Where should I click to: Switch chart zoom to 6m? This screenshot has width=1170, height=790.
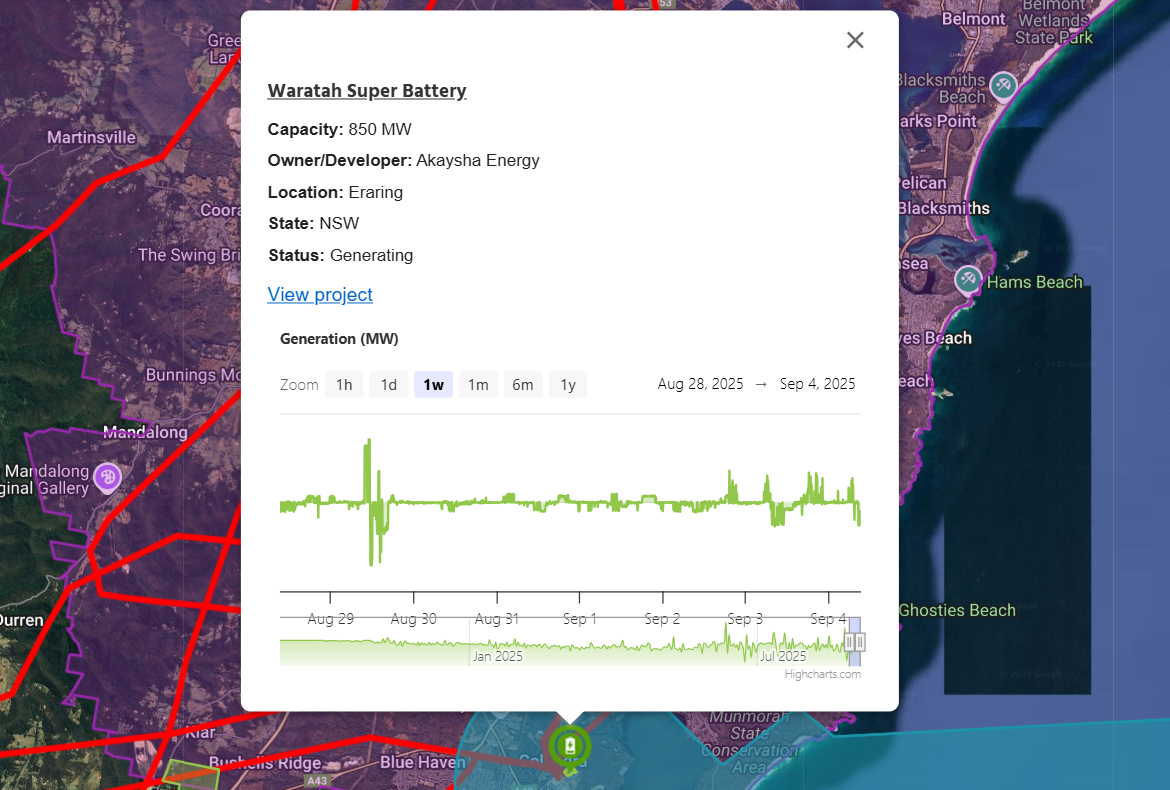point(523,385)
